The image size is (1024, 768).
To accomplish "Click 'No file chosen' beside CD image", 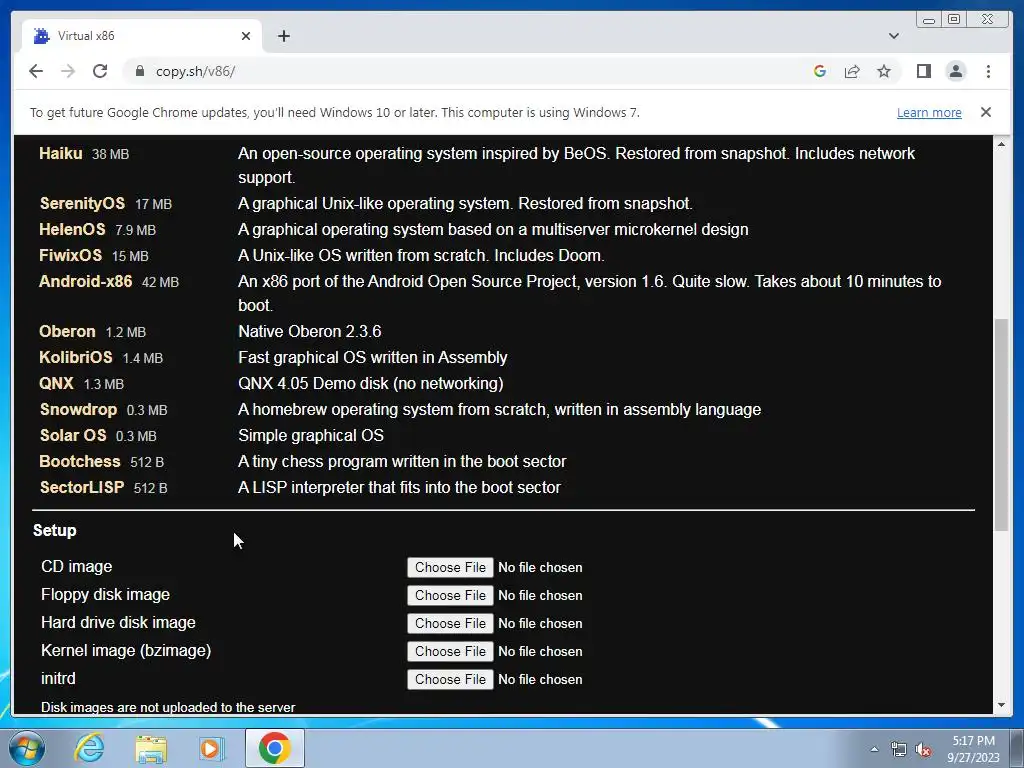I will click(x=540, y=568).
